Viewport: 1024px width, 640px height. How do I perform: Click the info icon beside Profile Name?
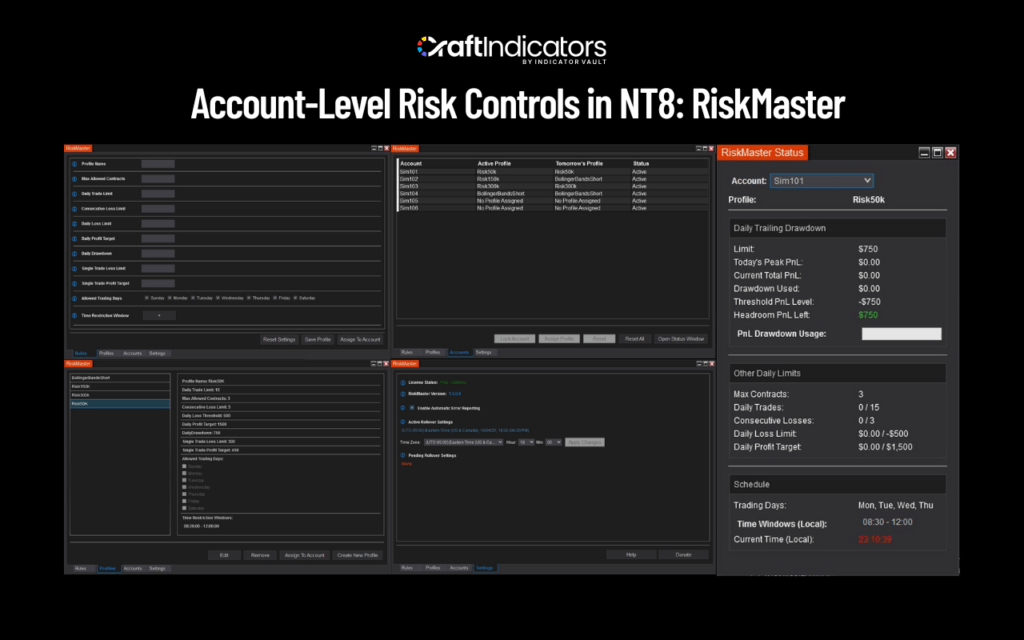click(x=74, y=164)
